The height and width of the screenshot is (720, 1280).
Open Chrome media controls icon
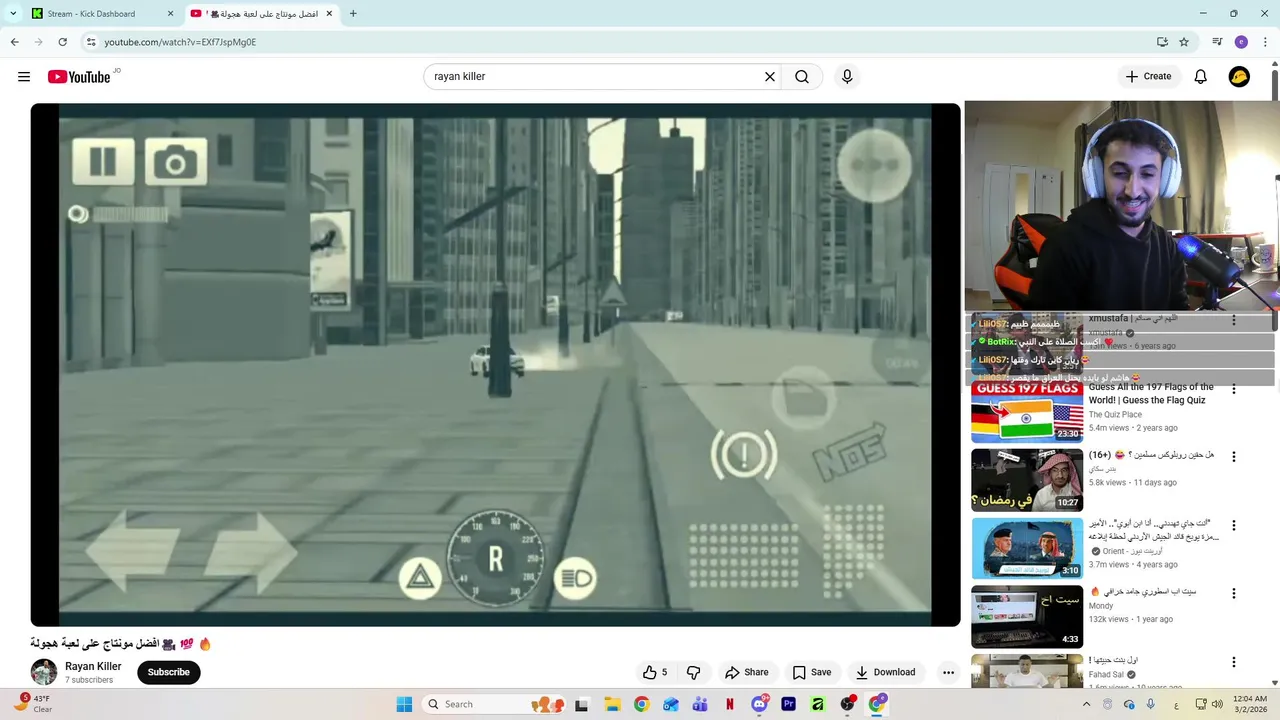[1217, 42]
